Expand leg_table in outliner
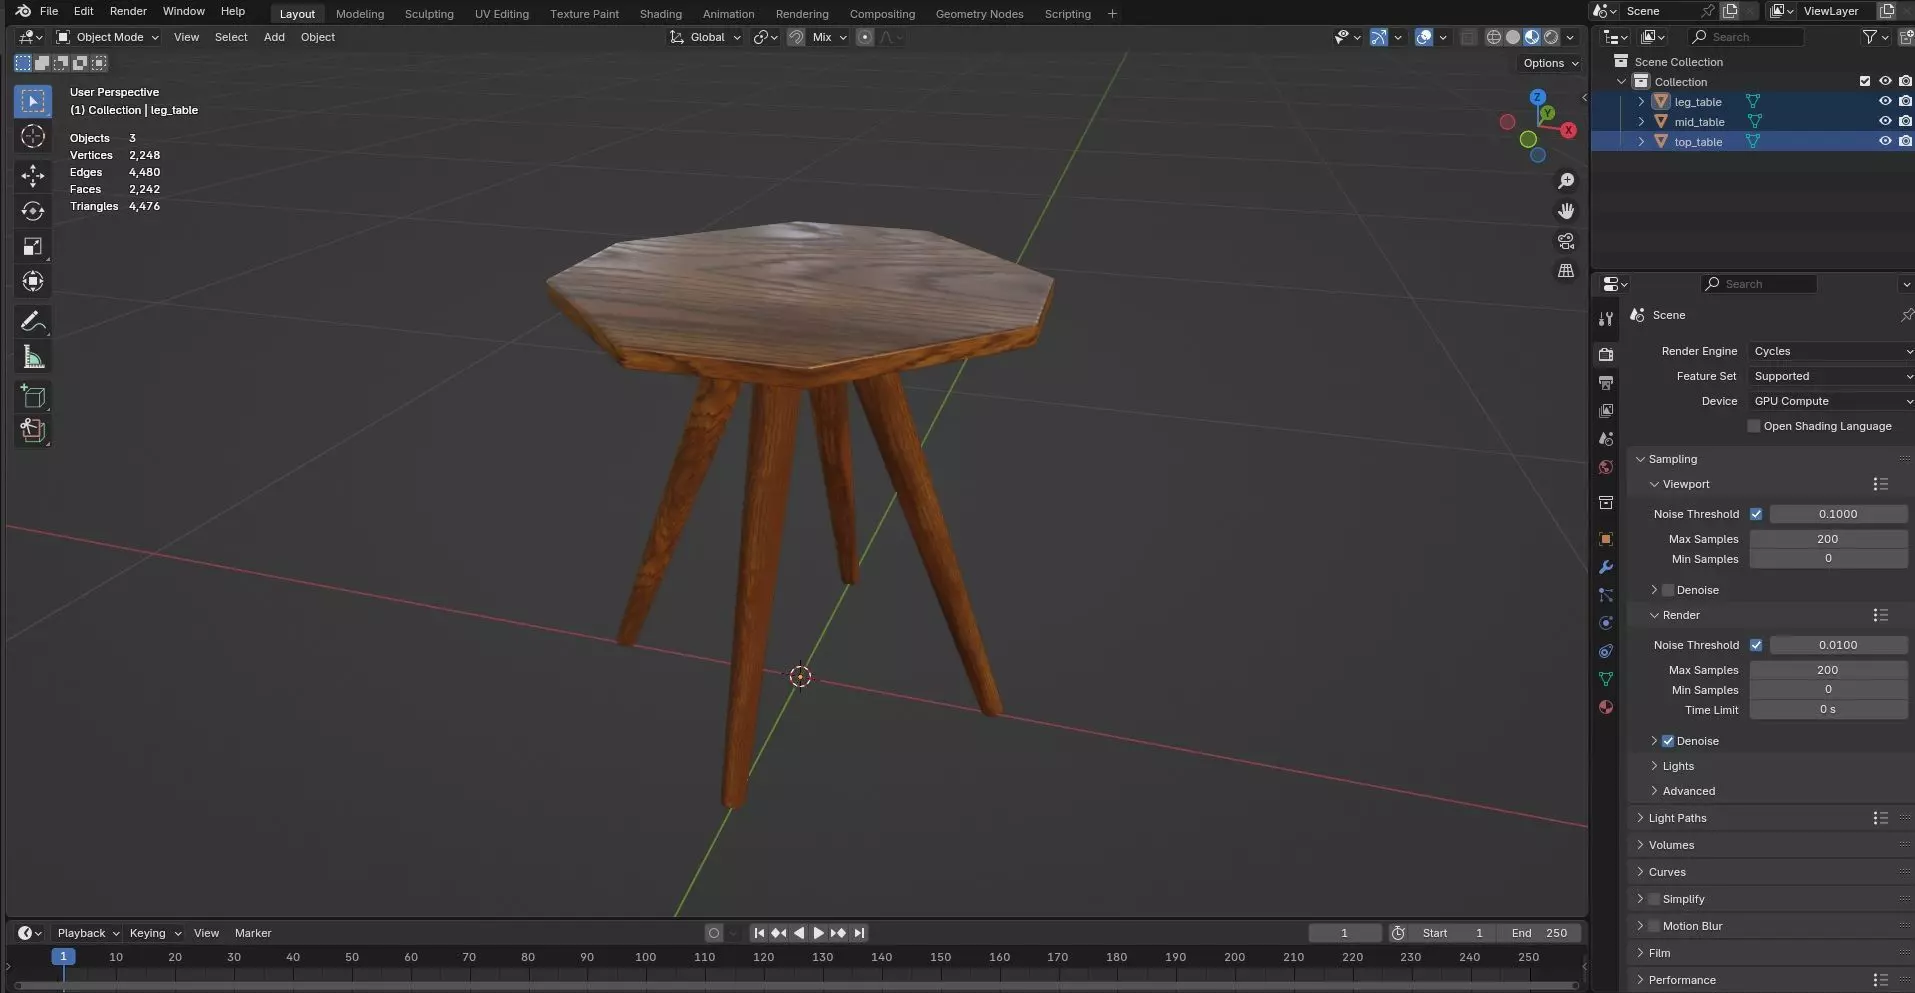The image size is (1915, 993). pyautogui.click(x=1641, y=101)
